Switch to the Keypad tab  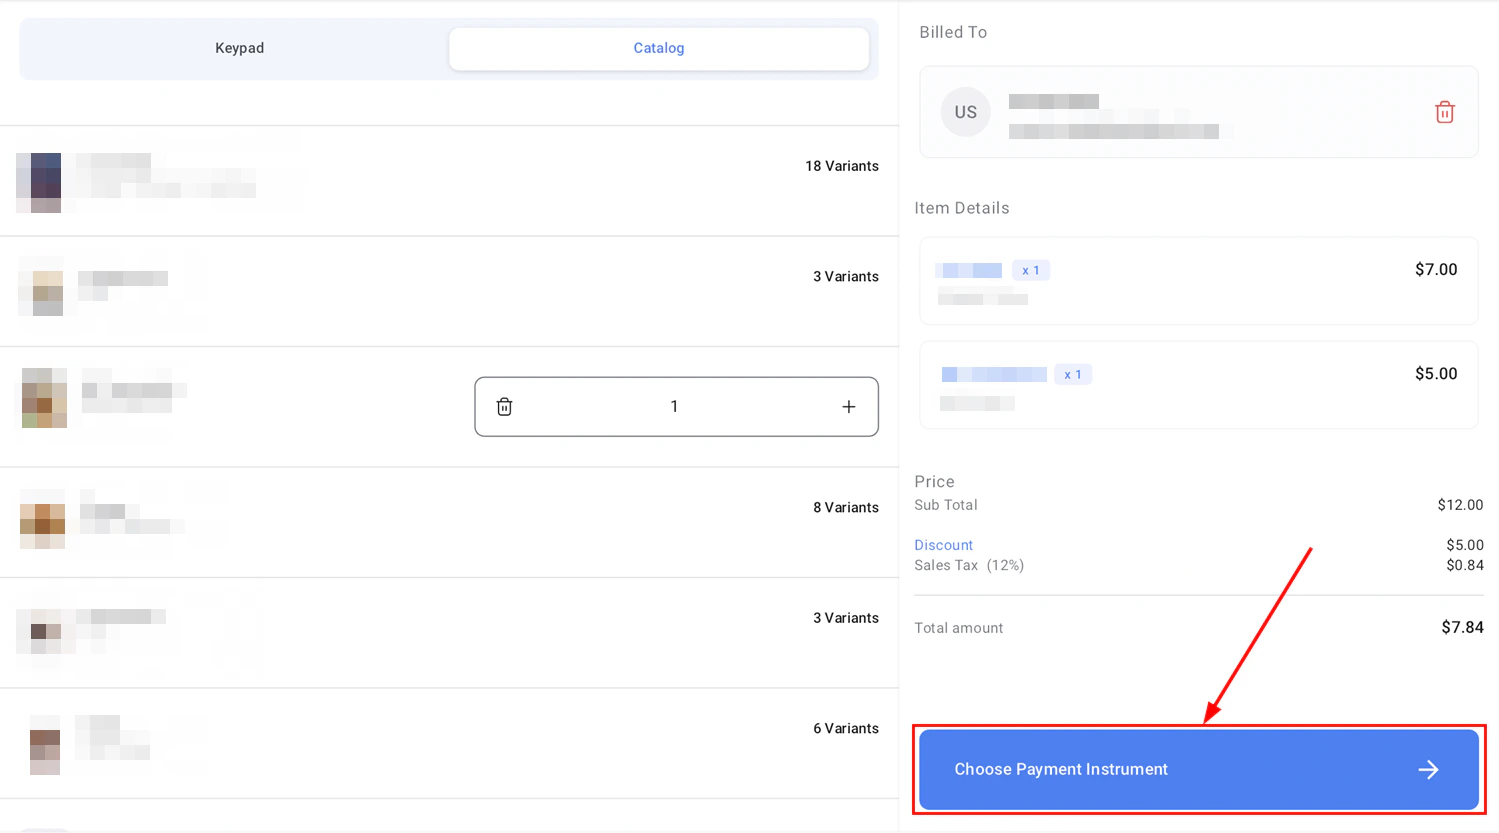pyautogui.click(x=239, y=47)
